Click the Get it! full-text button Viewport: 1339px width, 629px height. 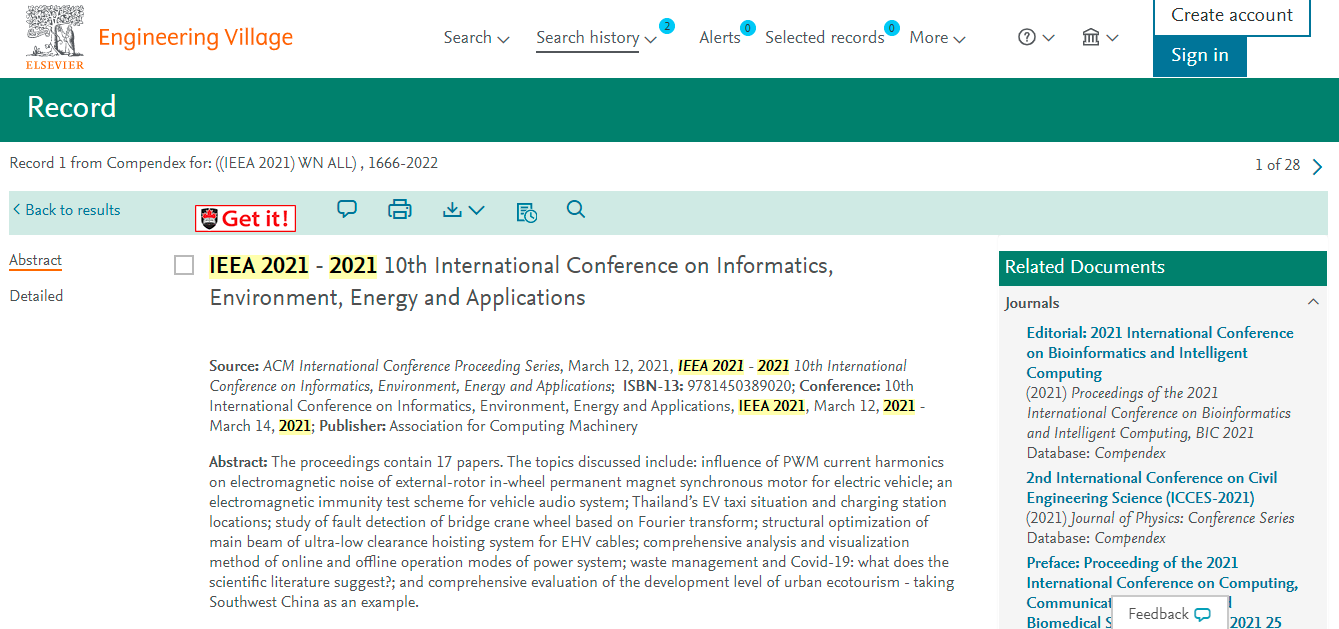coord(245,218)
